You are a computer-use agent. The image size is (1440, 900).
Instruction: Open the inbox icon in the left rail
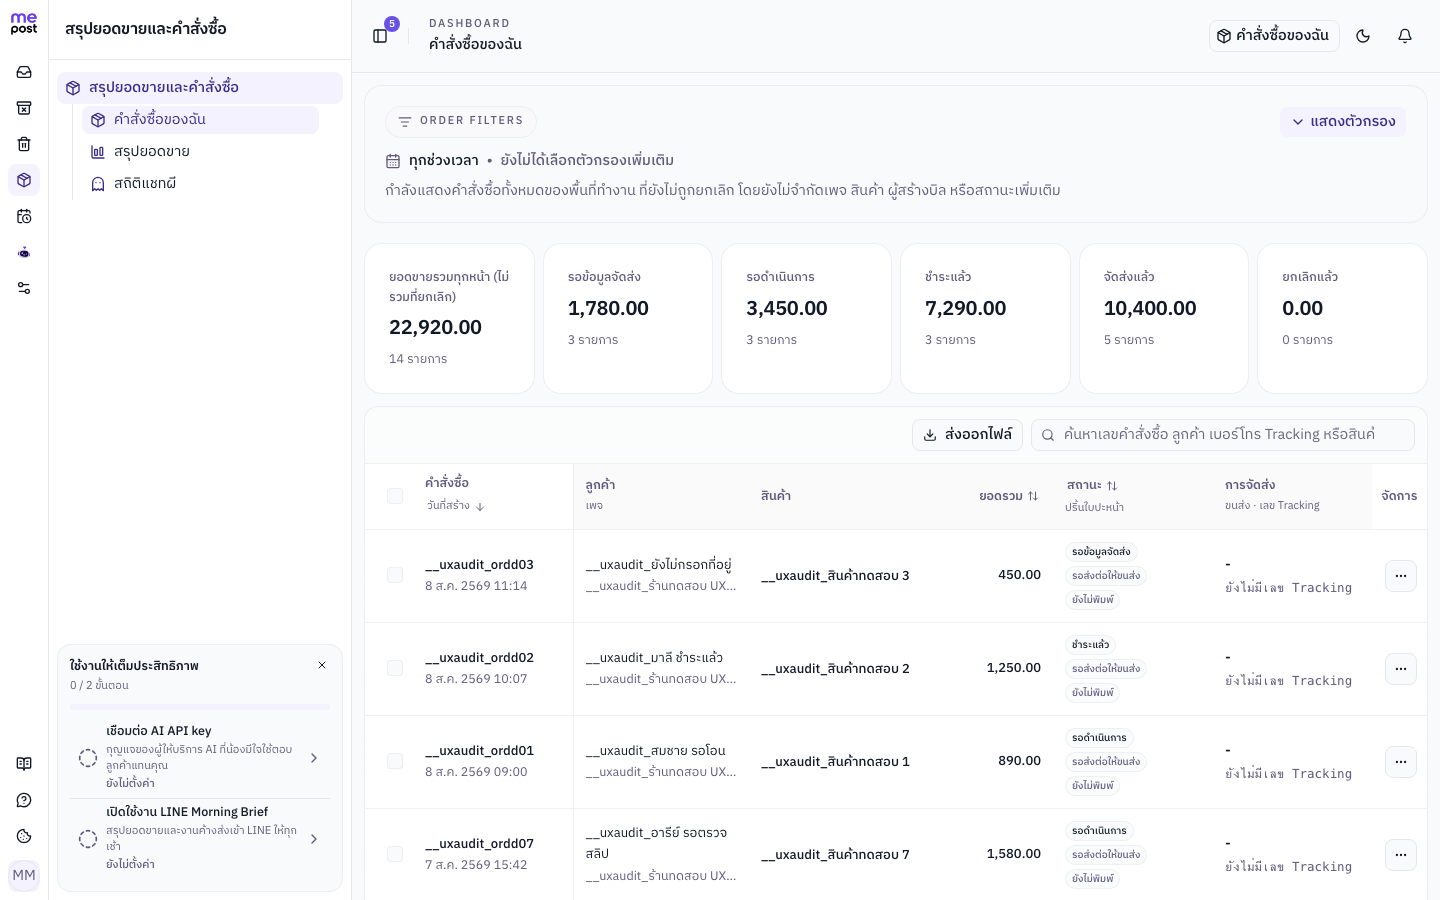click(24, 72)
